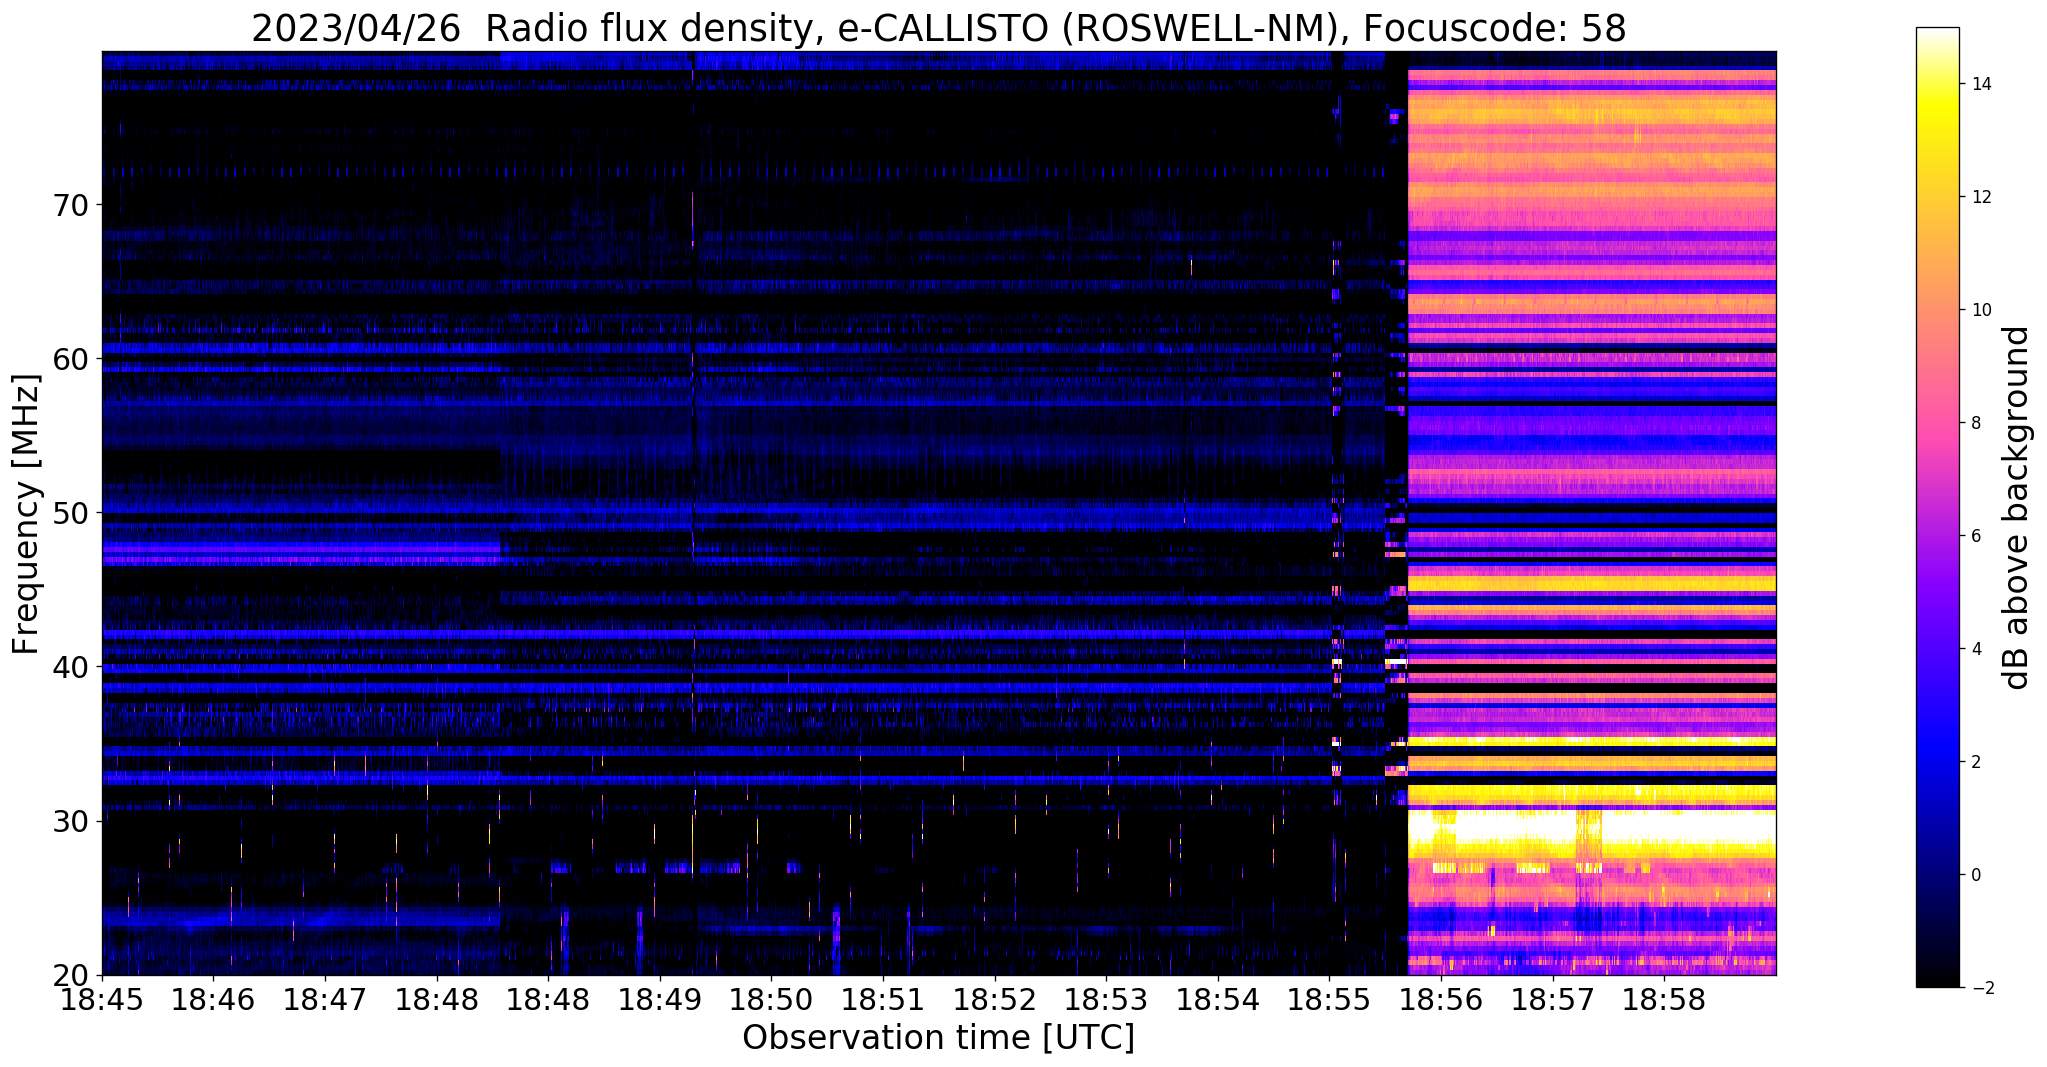Click the 50 tick on the frequency axis
Image resolution: width=2047 pixels, height=1067 pixels.
coord(72,513)
